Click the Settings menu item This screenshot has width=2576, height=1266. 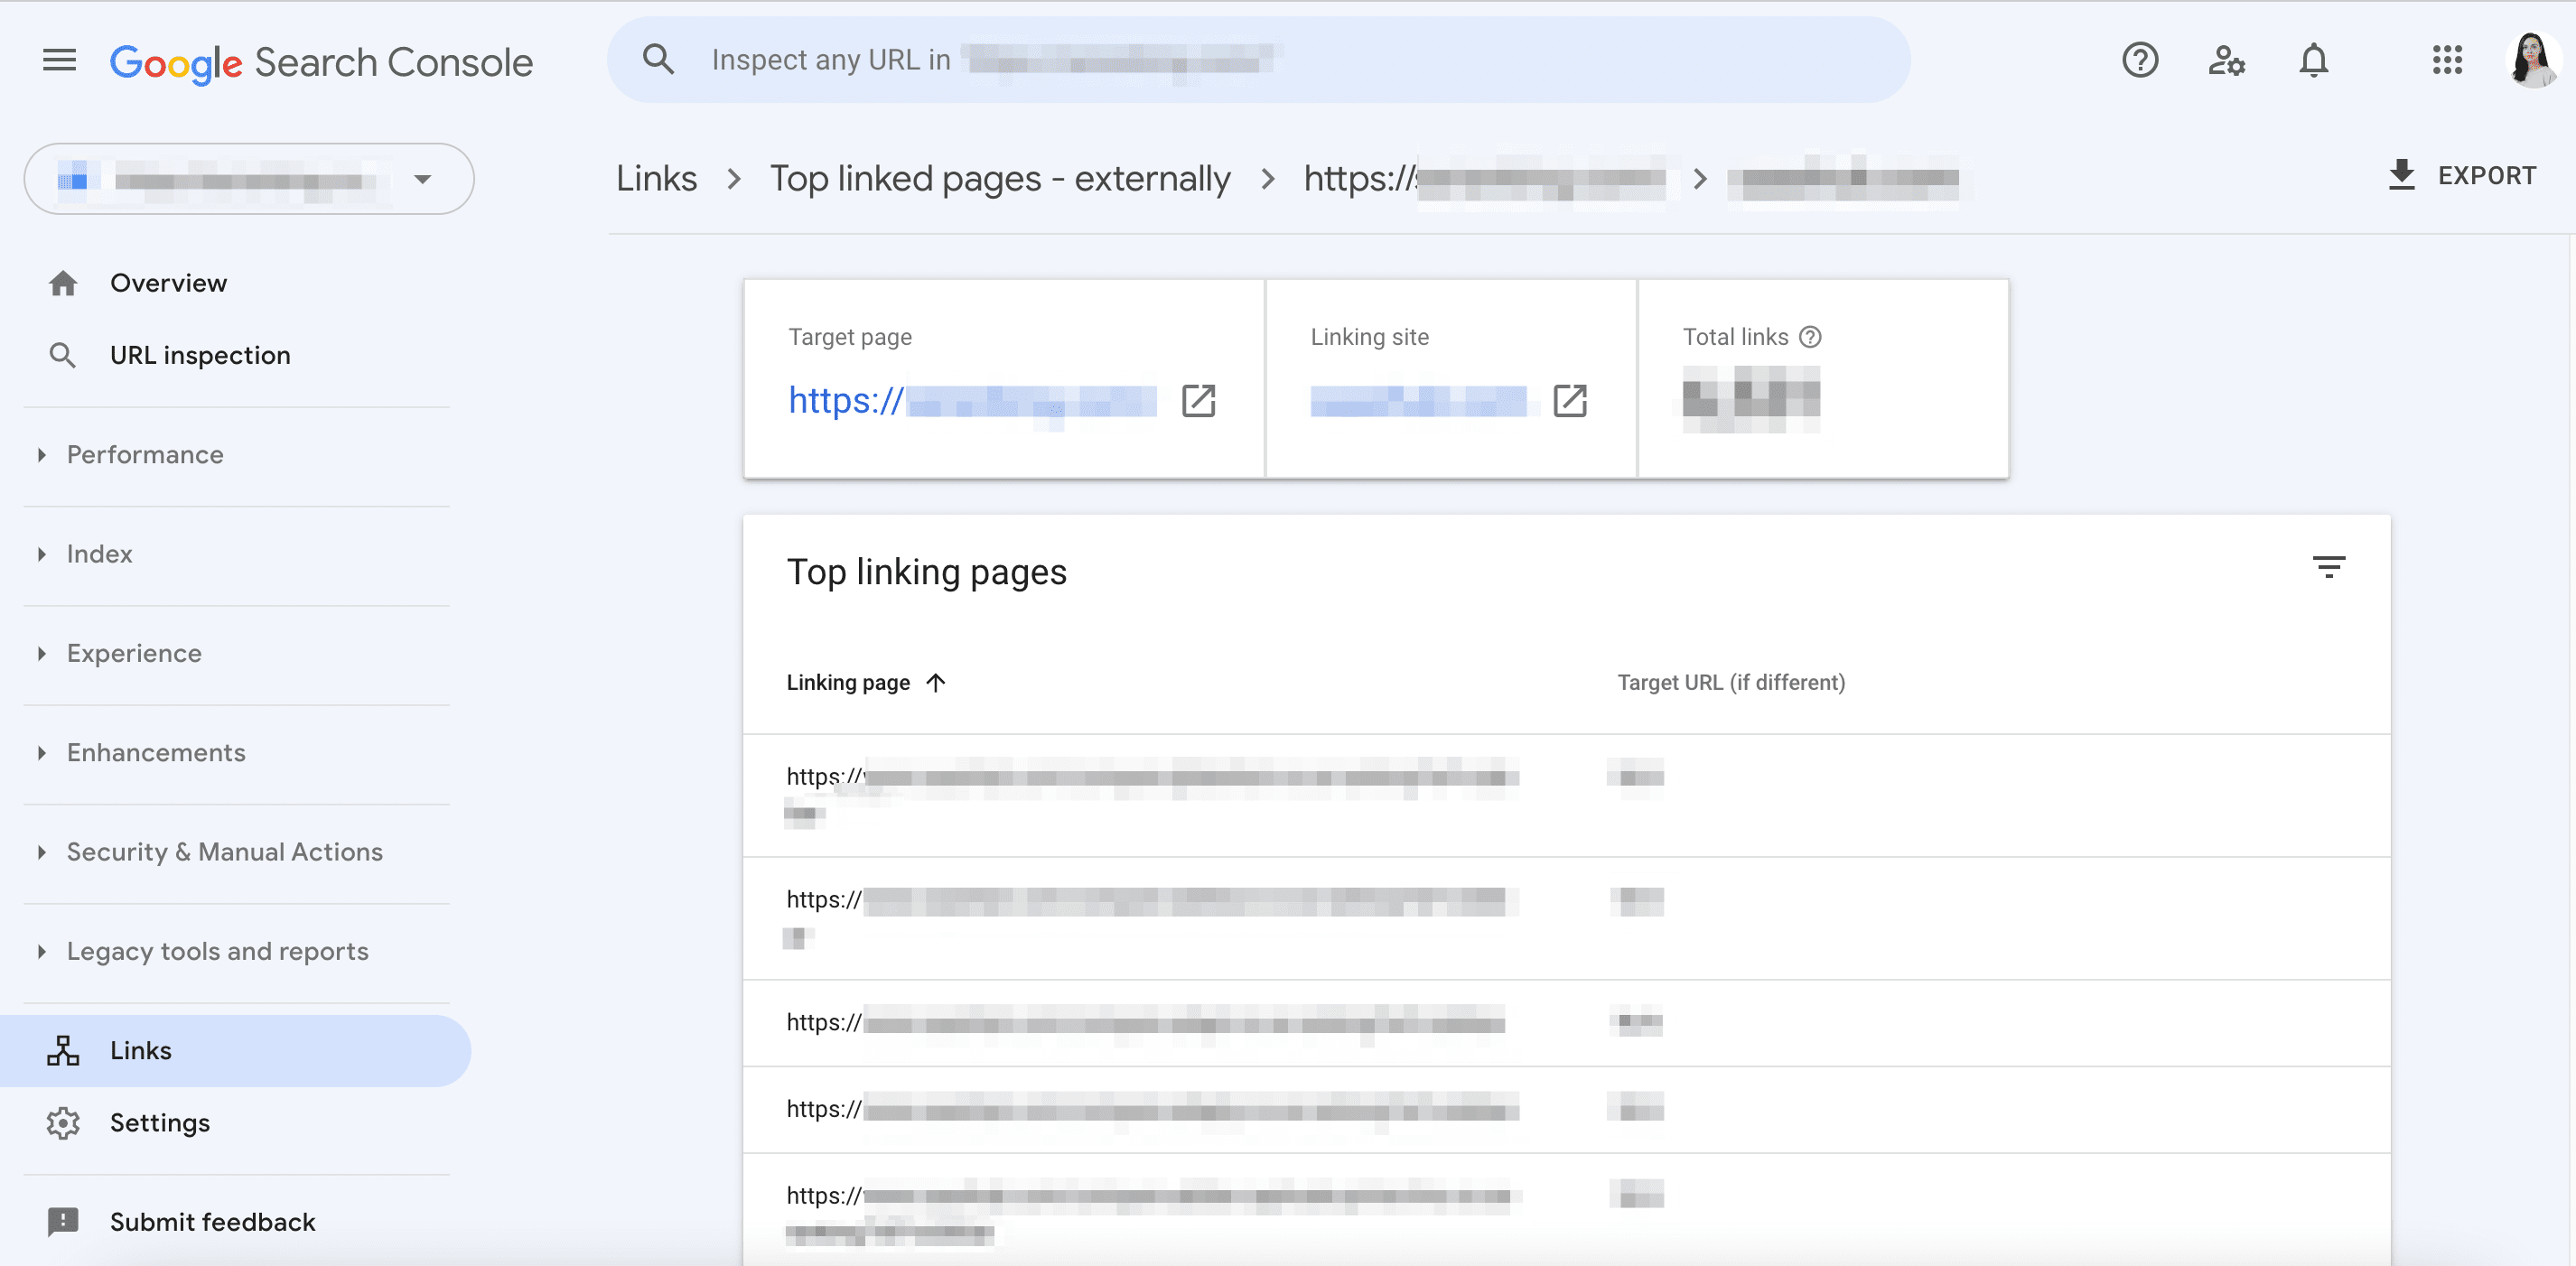(159, 1122)
